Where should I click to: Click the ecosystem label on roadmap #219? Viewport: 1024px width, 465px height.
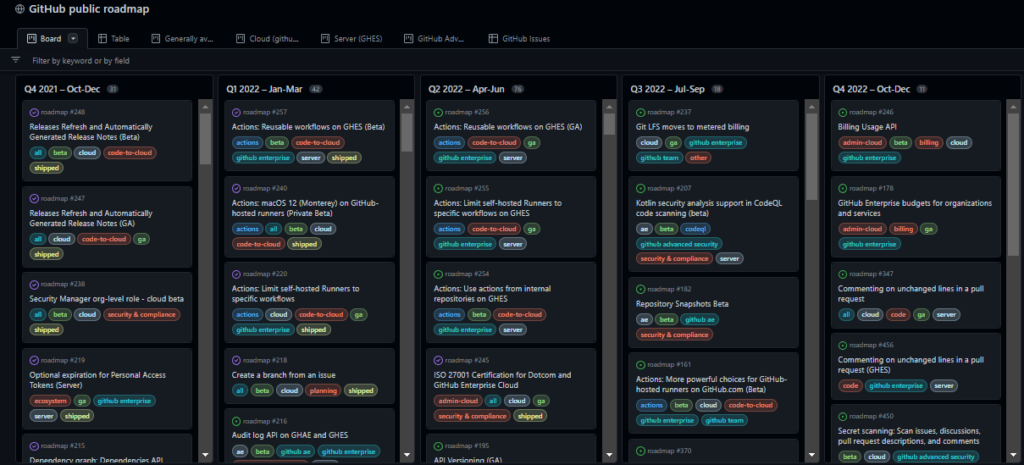tap(50, 400)
